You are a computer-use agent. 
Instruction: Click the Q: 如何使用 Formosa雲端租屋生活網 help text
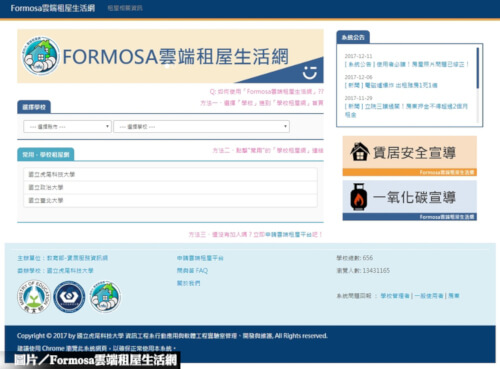point(266,91)
